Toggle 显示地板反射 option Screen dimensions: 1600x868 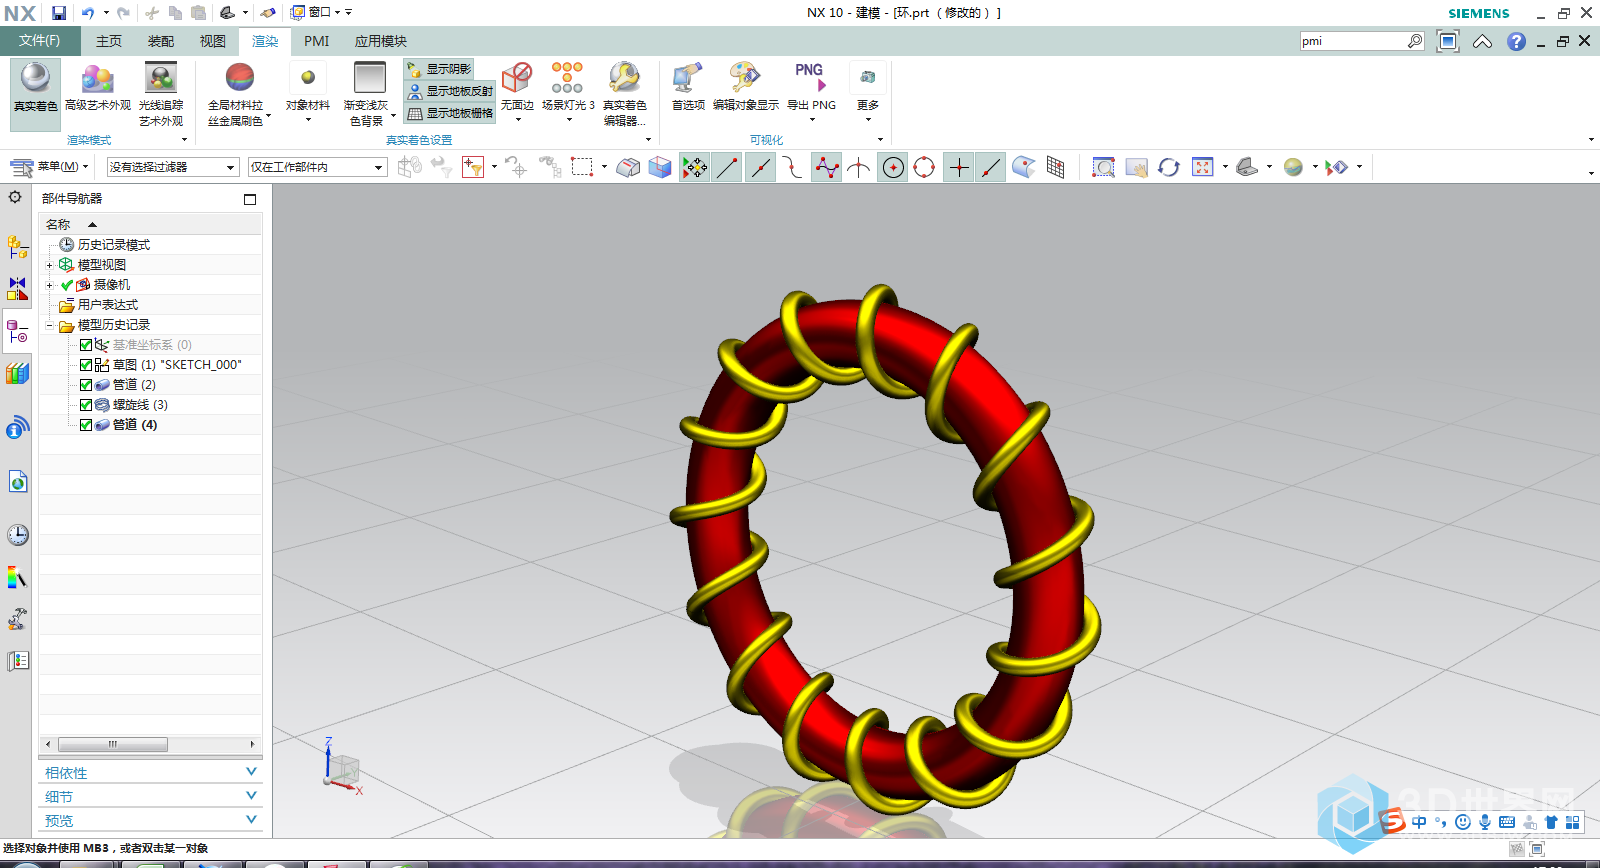coord(450,91)
